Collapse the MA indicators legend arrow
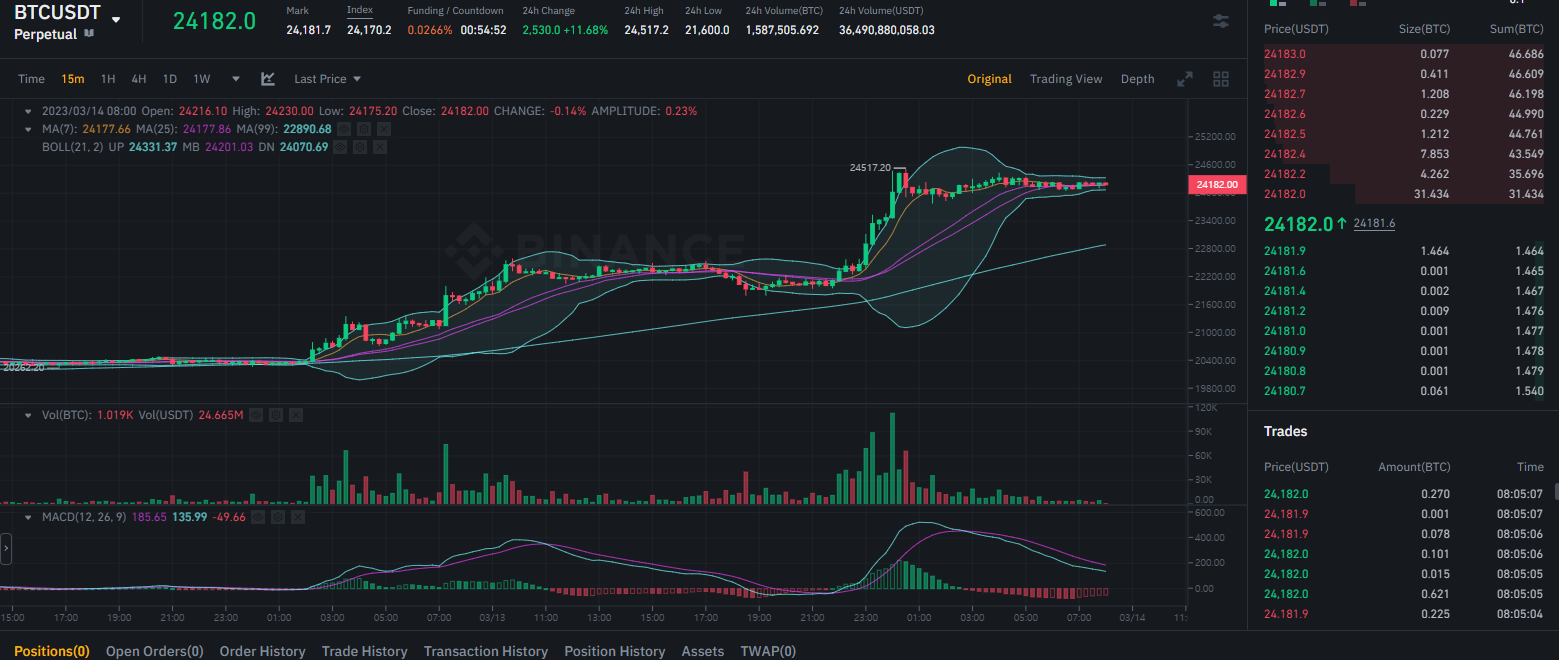This screenshot has height=660, width=1559. 28,129
